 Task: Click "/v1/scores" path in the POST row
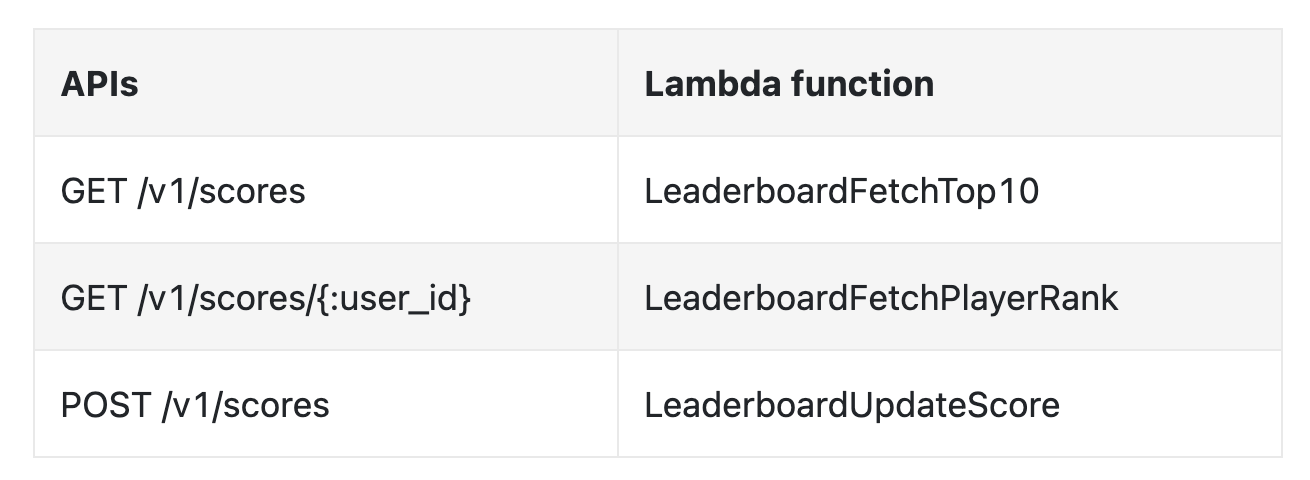click(244, 405)
